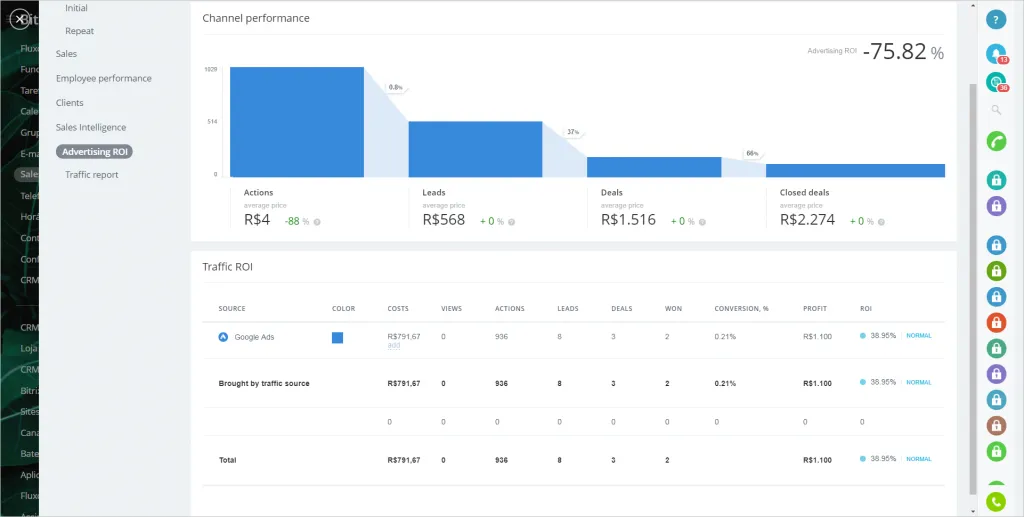The width and height of the screenshot is (1024, 517).
Task: Click the Google Ads logo icon
Action: [x=223, y=337]
